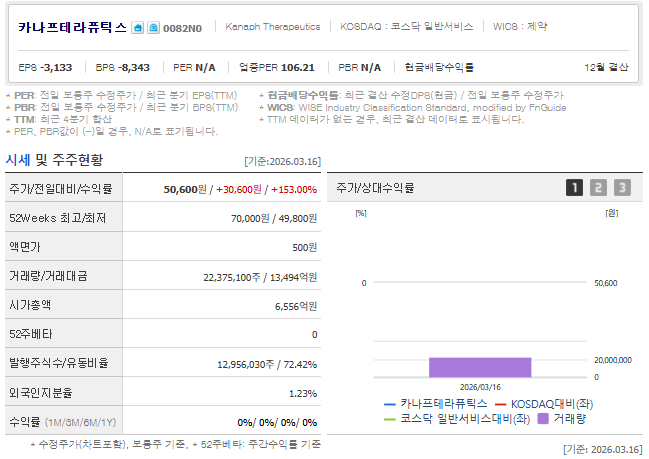Click the PBR N/A value

359,67
